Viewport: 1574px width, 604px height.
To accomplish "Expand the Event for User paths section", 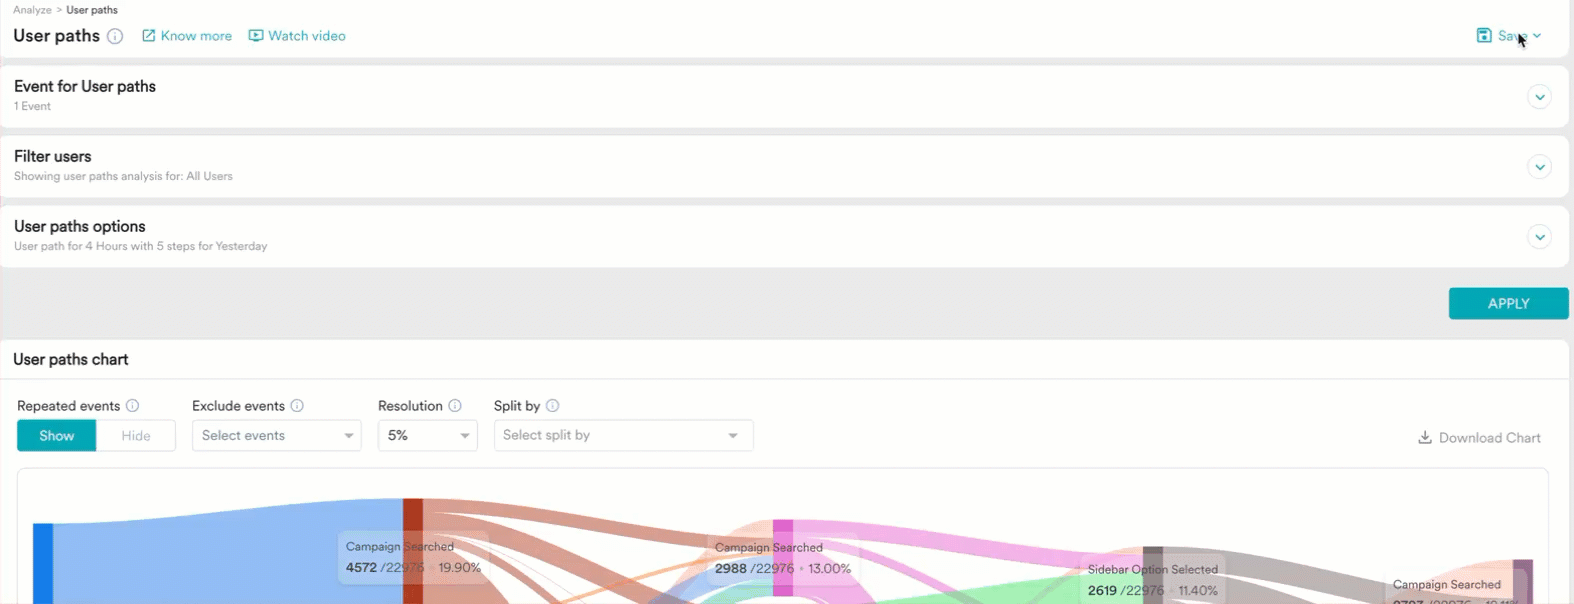I will pos(1539,97).
